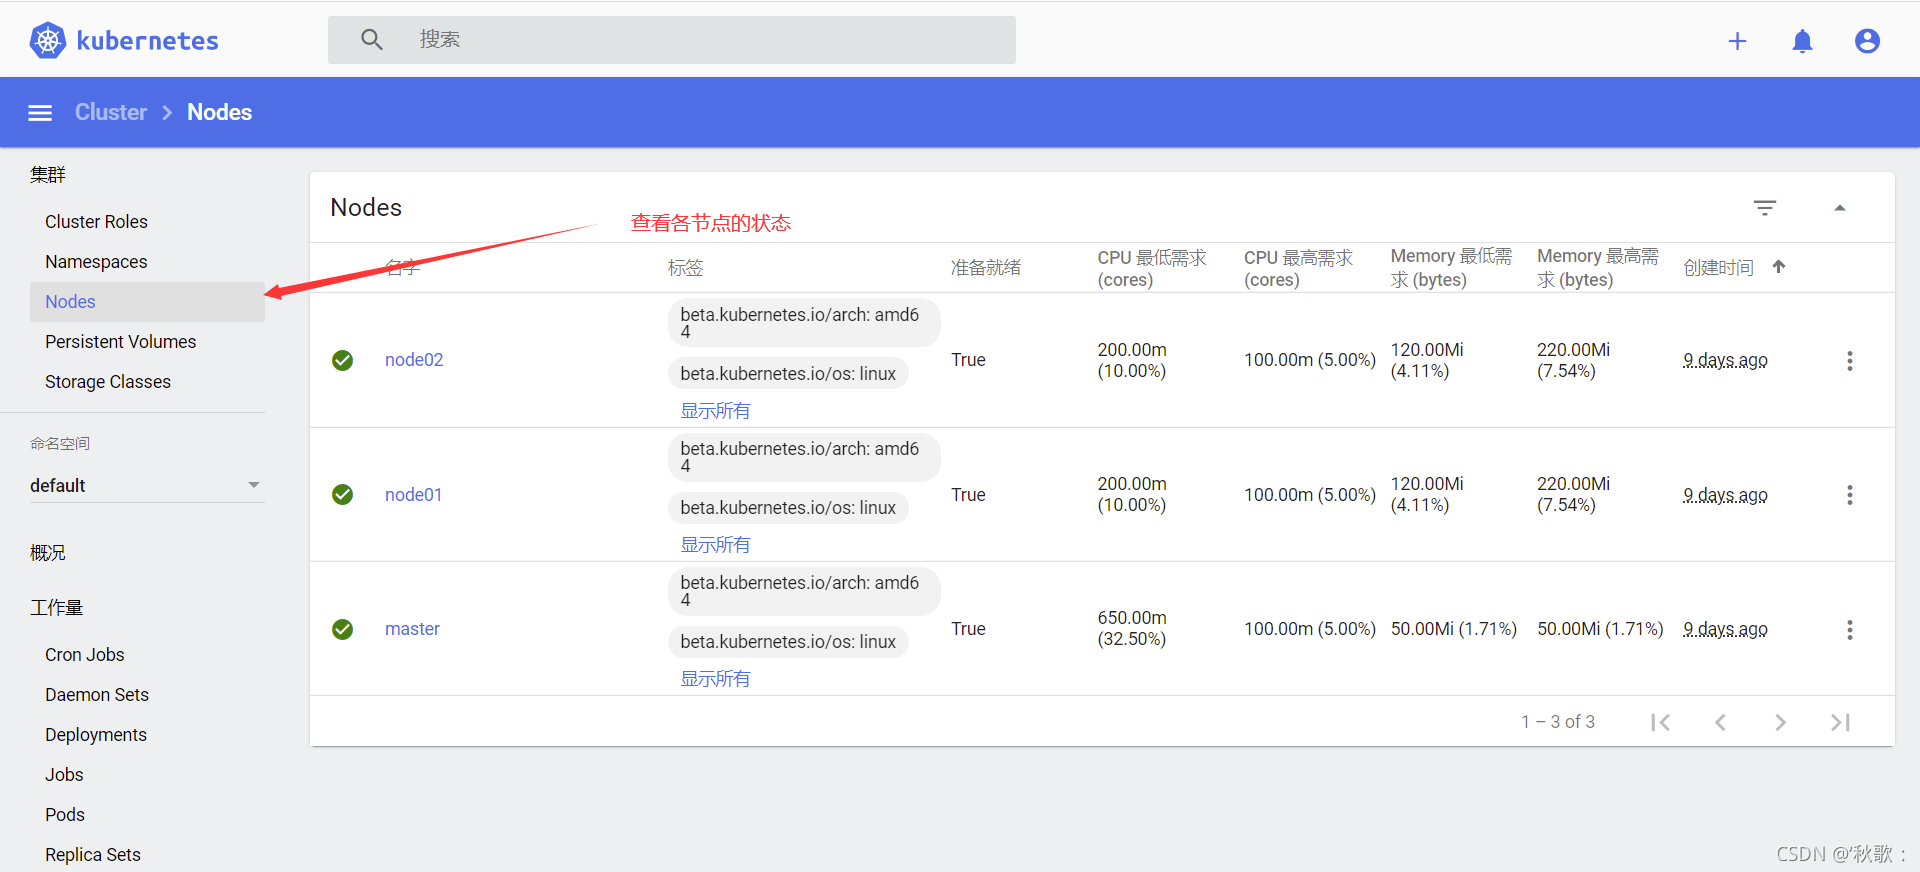This screenshot has height=872, width=1920.
Task: Go to last page pagination icon
Action: pyautogui.click(x=1840, y=722)
